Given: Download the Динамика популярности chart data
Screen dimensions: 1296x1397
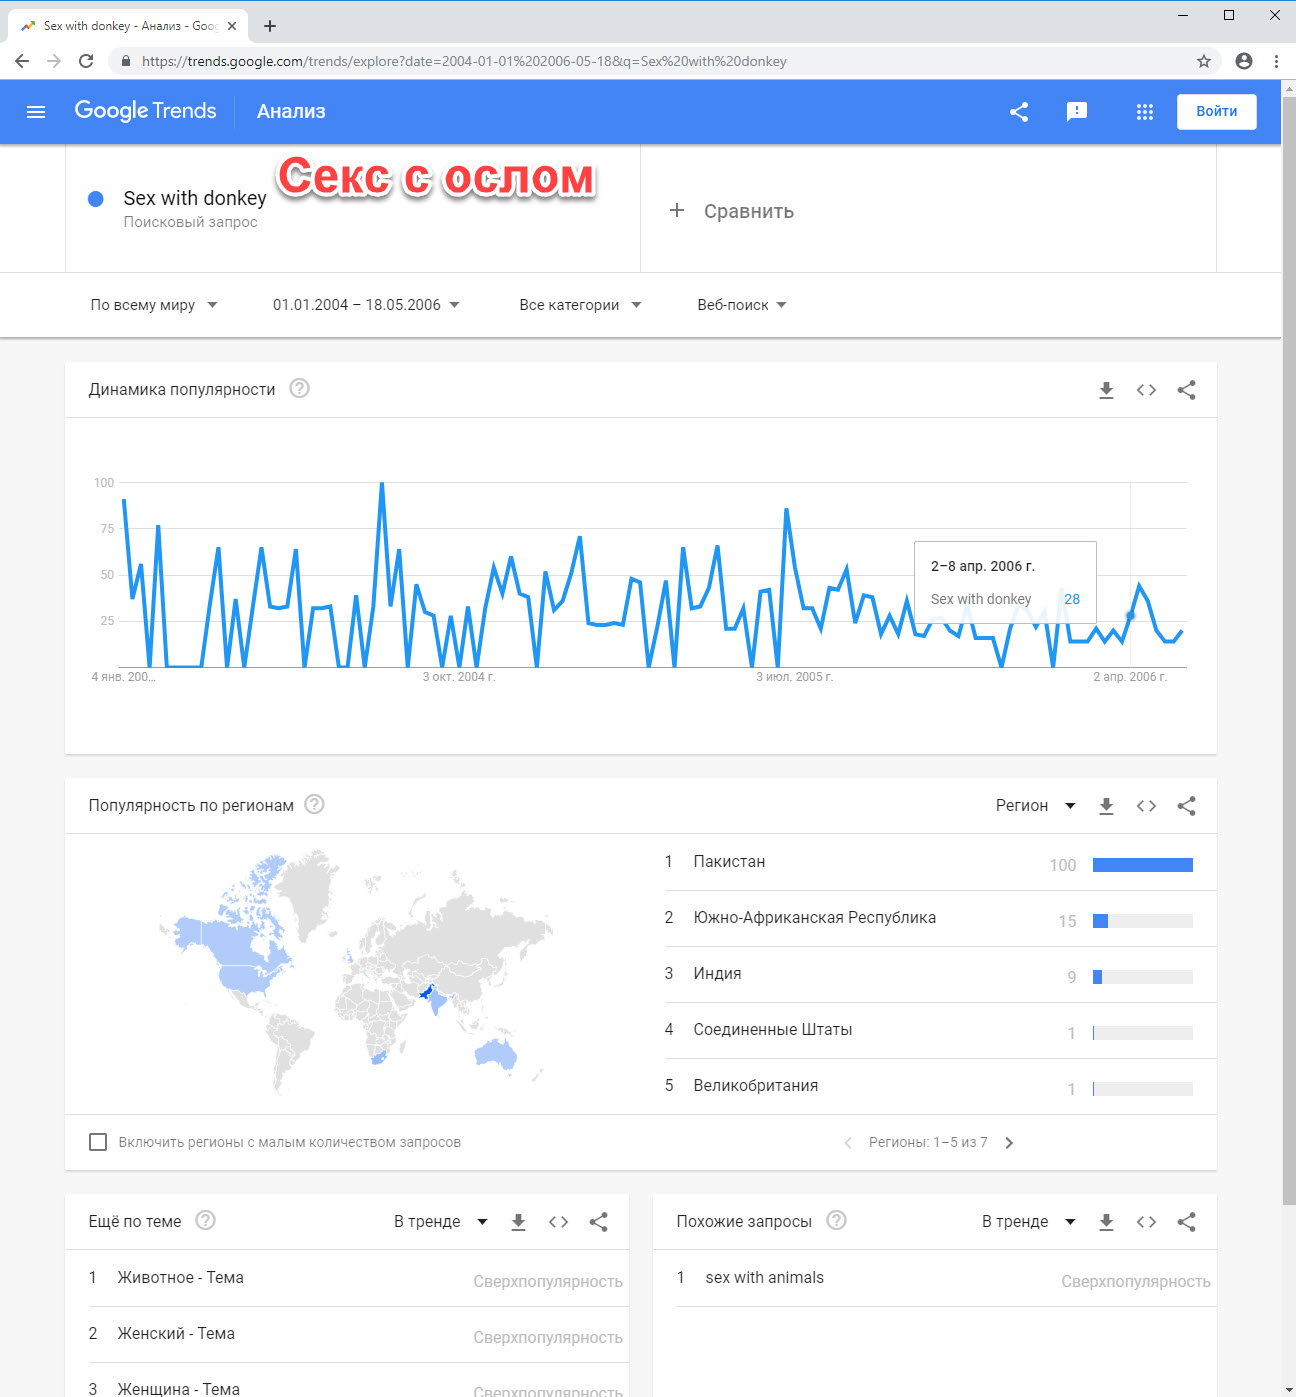Looking at the screenshot, I should (x=1106, y=390).
